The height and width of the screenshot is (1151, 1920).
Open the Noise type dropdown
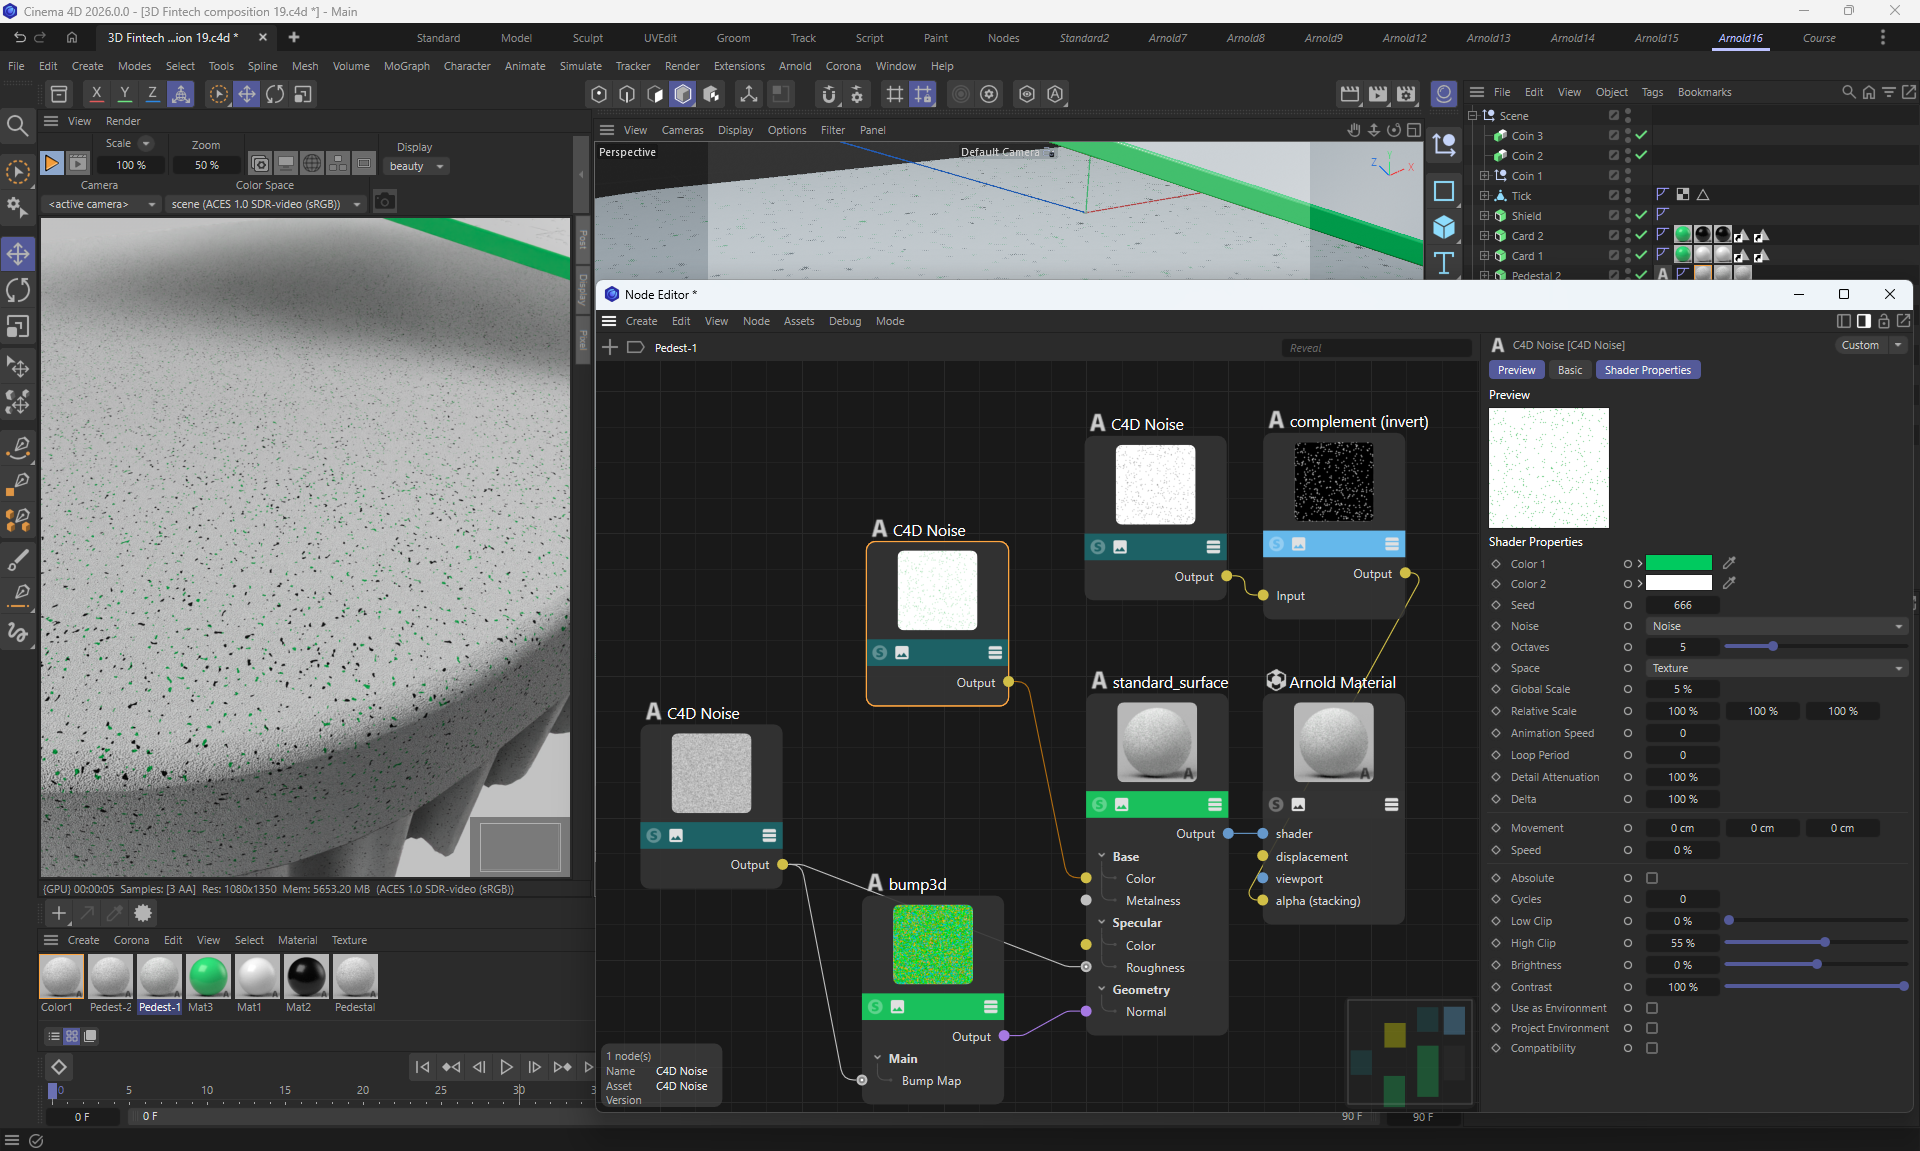point(1776,626)
